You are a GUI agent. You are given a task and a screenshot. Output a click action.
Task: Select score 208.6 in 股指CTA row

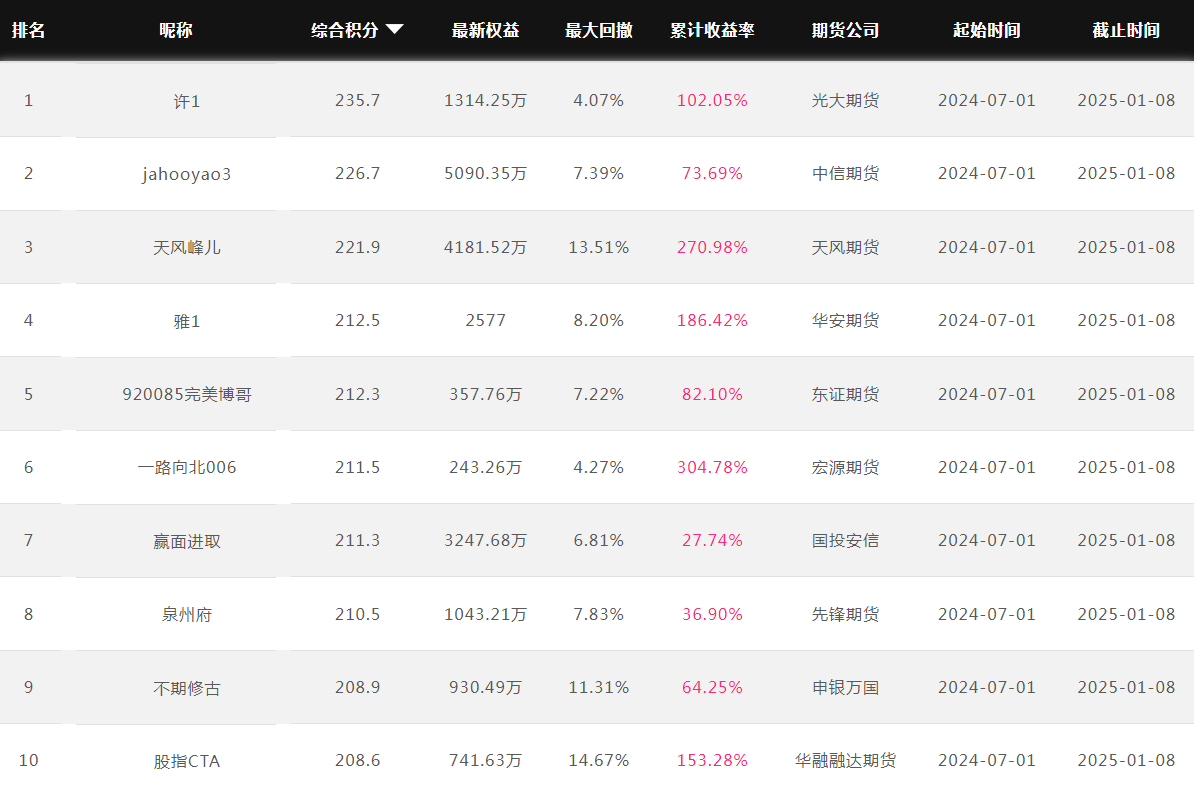pos(357,761)
